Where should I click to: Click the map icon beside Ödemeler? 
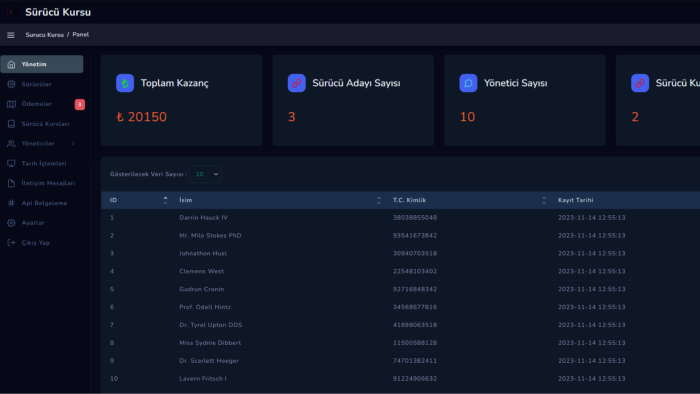[11, 104]
